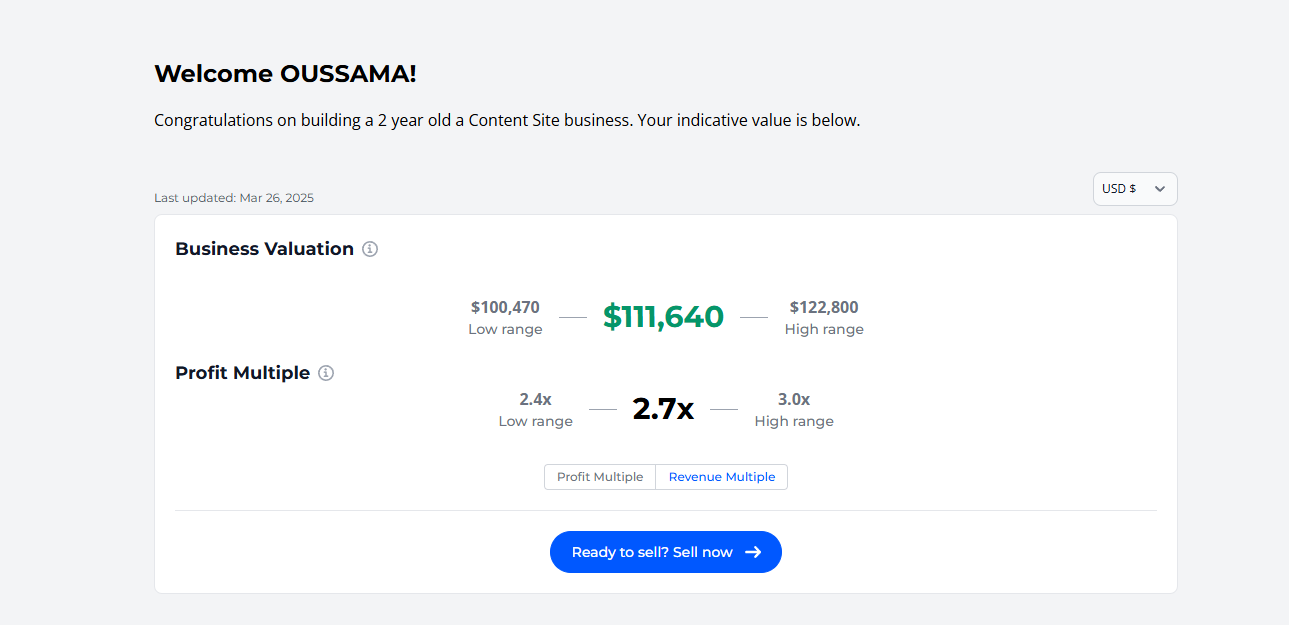Click the arrow icon on Sell now button
1289x625 pixels.
(x=753, y=552)
